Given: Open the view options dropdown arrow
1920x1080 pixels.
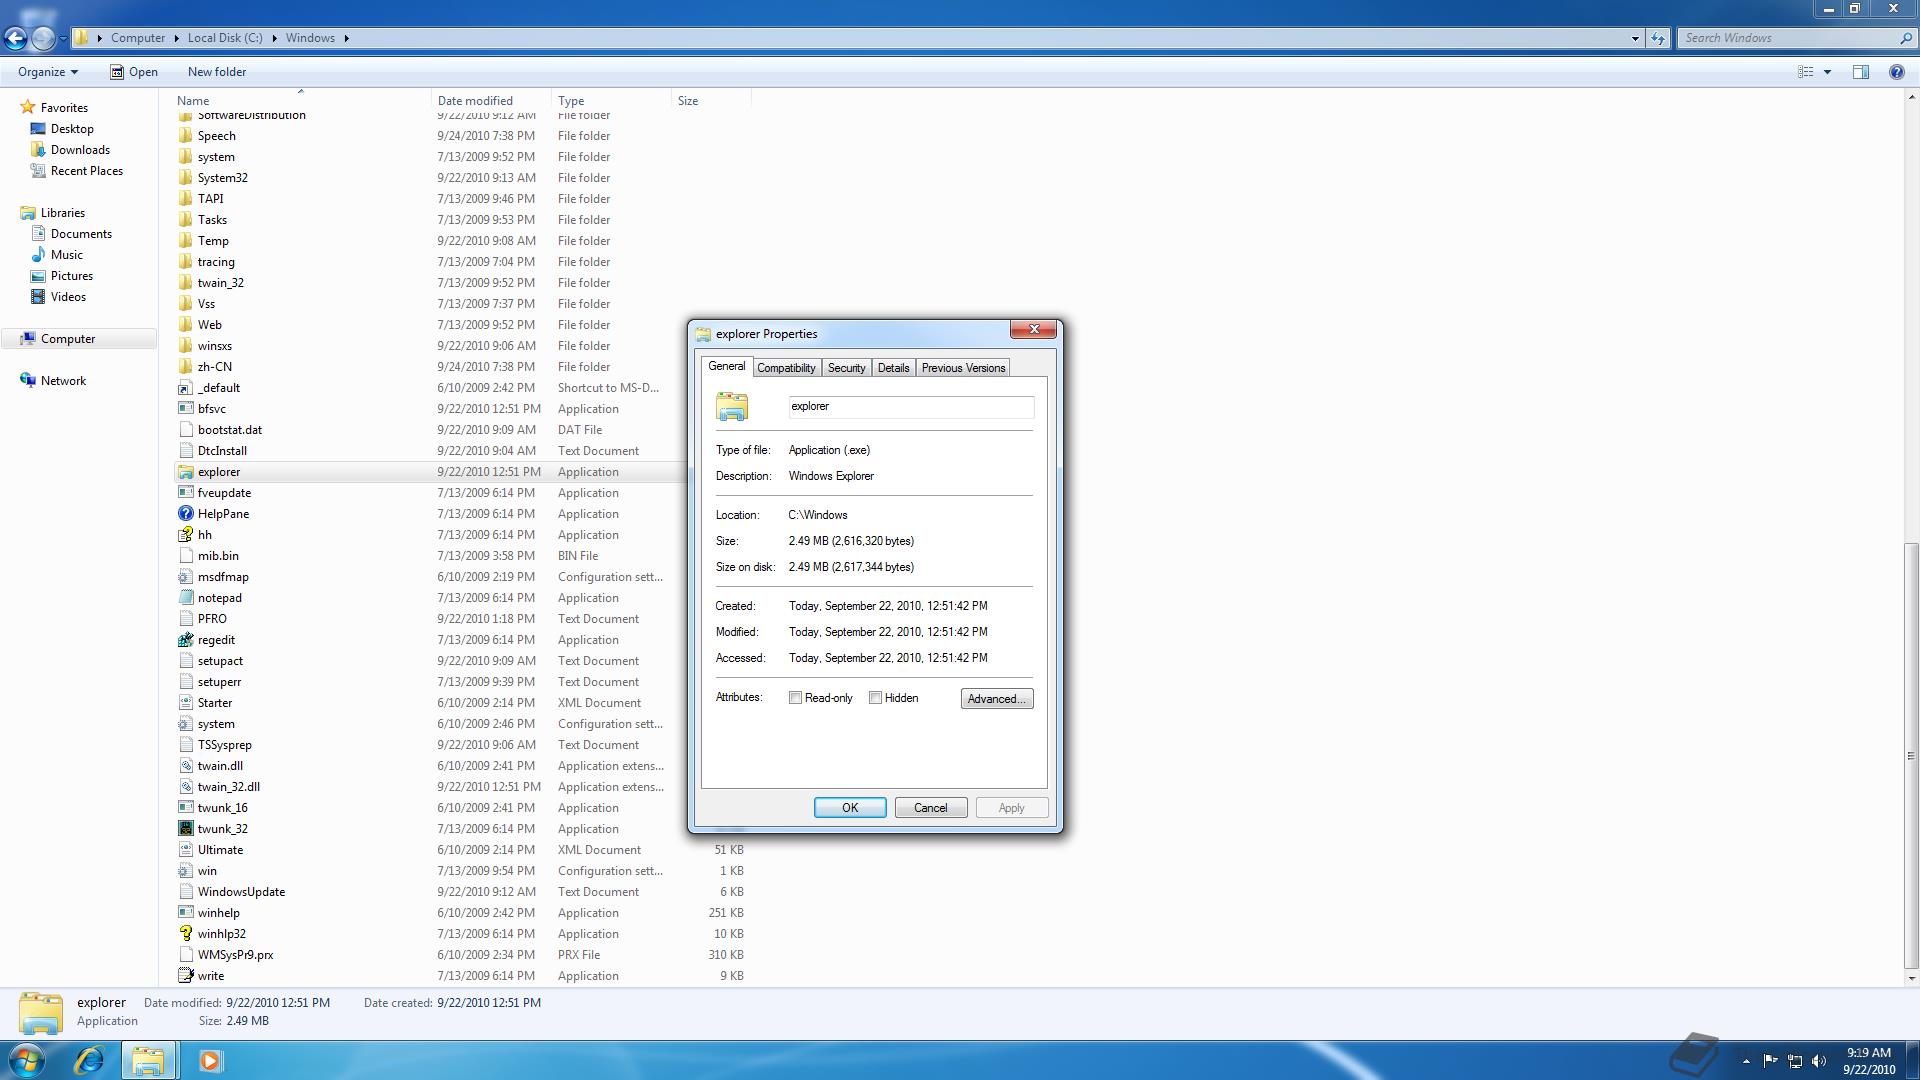Looking at the screenshot, I should 1827,72.
